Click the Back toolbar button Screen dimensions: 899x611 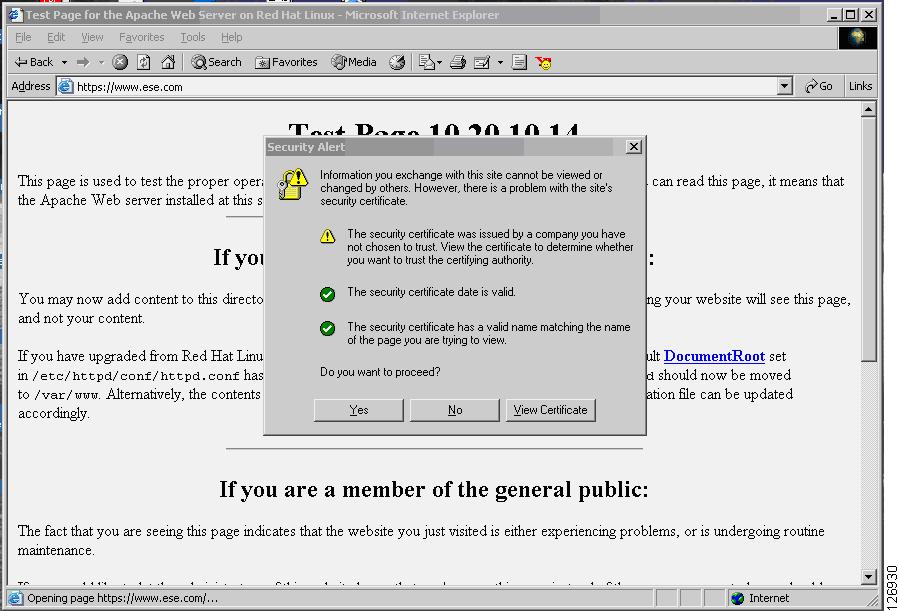(x=34, y=62)
